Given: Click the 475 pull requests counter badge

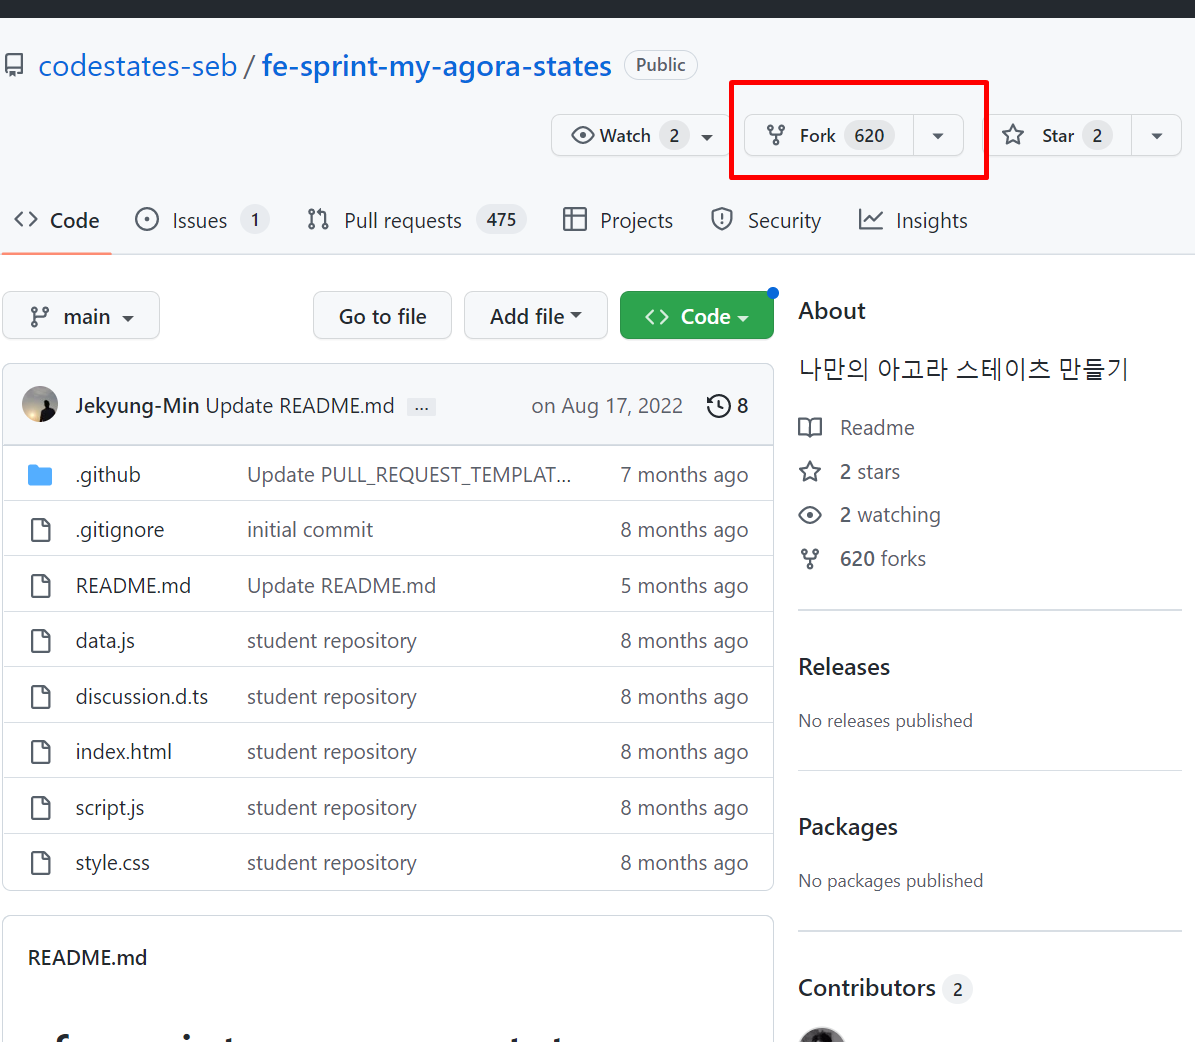Looking at the screenshot, I should tap(501, 220).
